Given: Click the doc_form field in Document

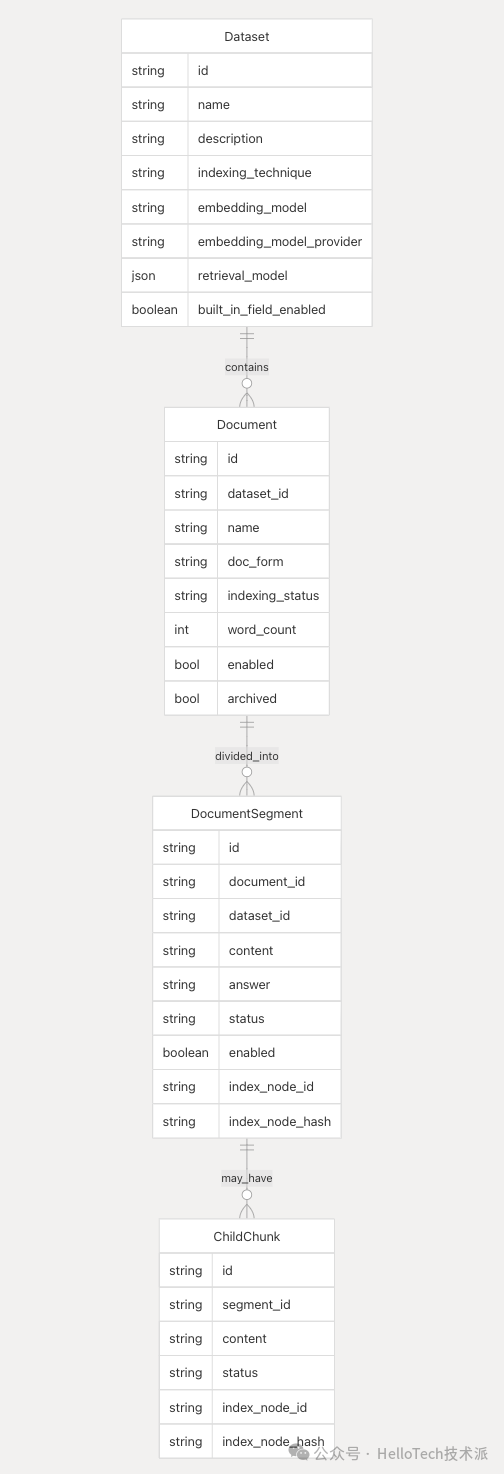Looking at the screenshot, I should coord(247,562).
